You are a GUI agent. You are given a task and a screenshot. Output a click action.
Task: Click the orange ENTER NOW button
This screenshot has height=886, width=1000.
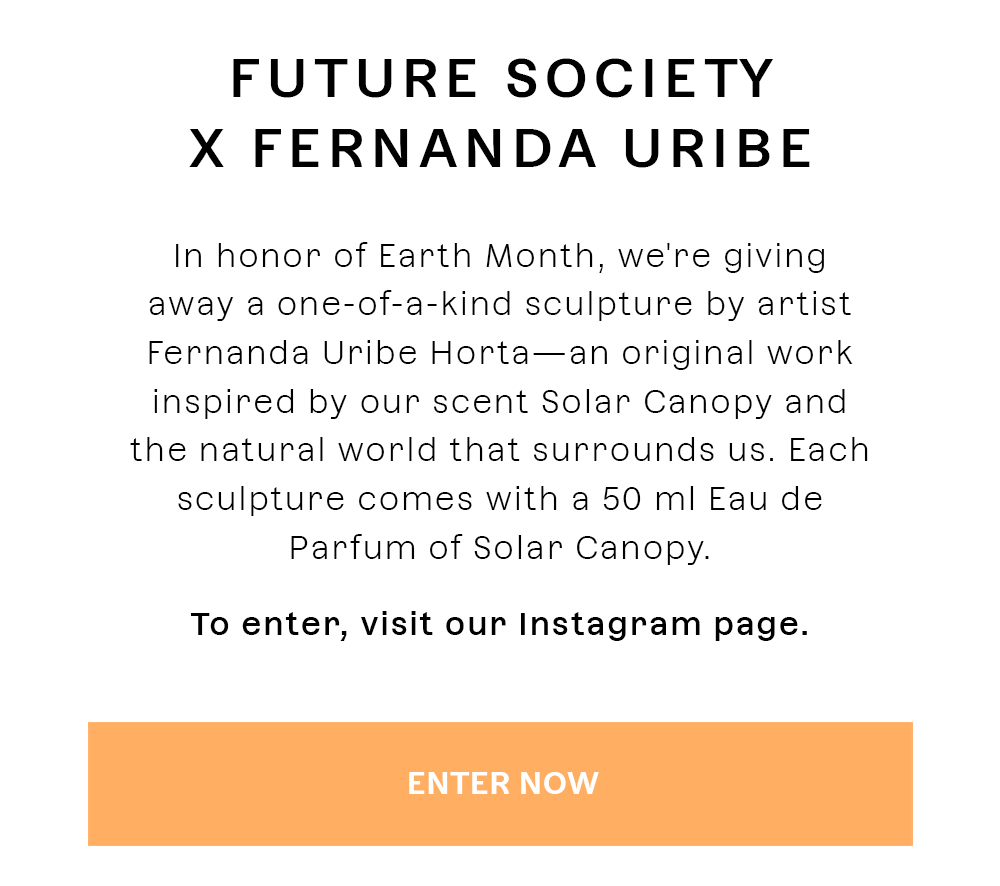pyautogui.click(x=500, y=784)
